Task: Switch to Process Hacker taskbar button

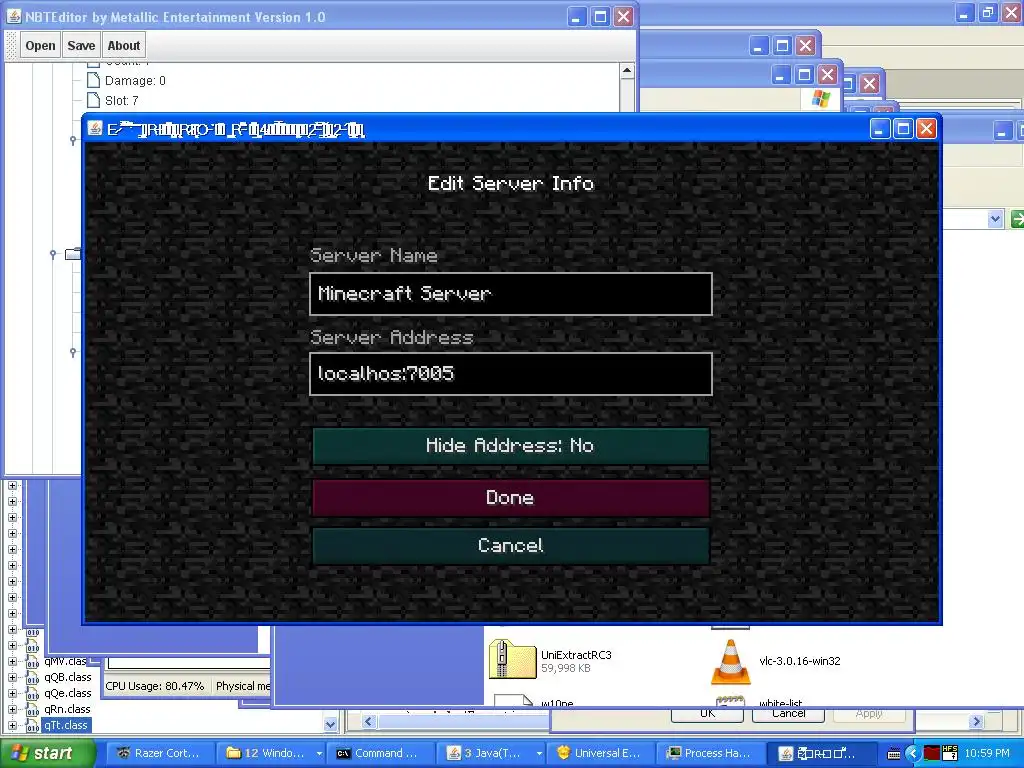Action: (712, 753)
